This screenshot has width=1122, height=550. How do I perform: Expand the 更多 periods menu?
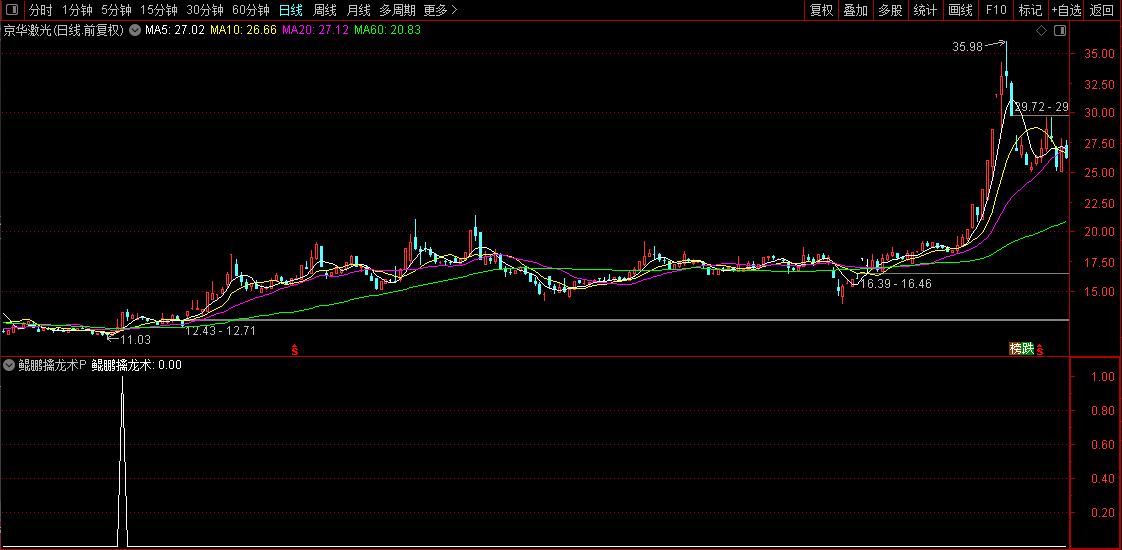coord(440,10)
